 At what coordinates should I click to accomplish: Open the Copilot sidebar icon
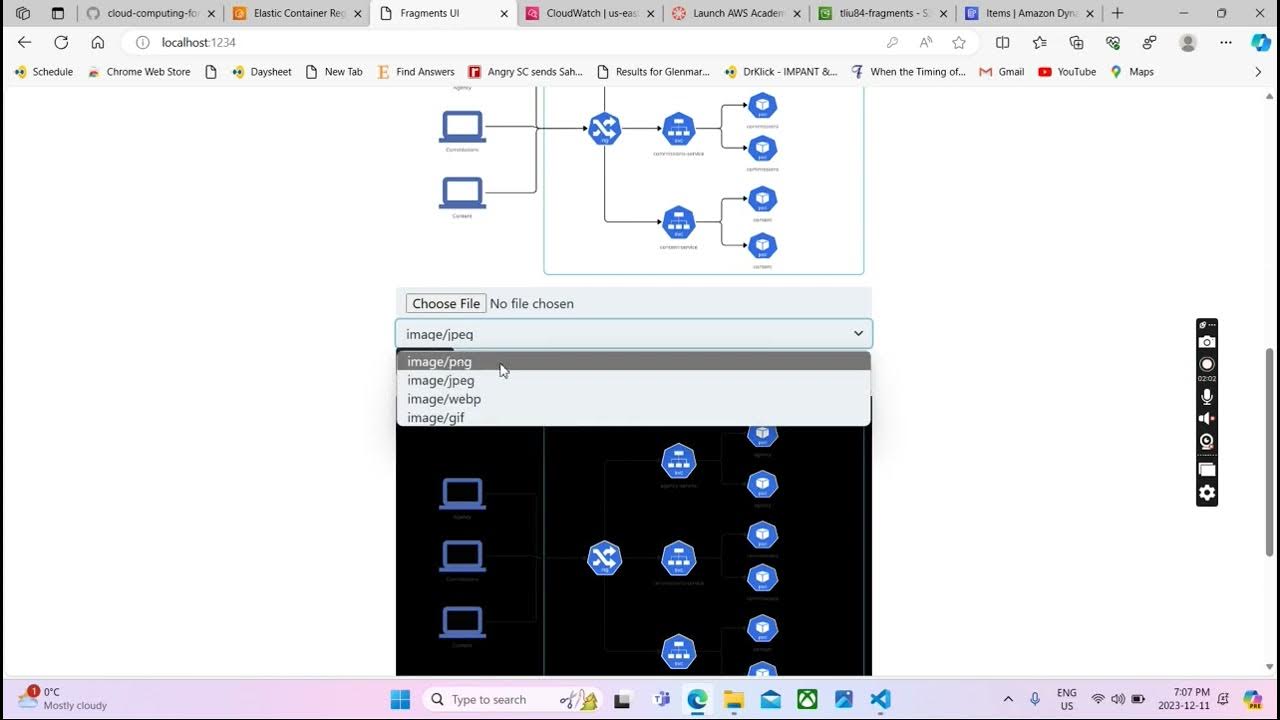click(1260, 42)
